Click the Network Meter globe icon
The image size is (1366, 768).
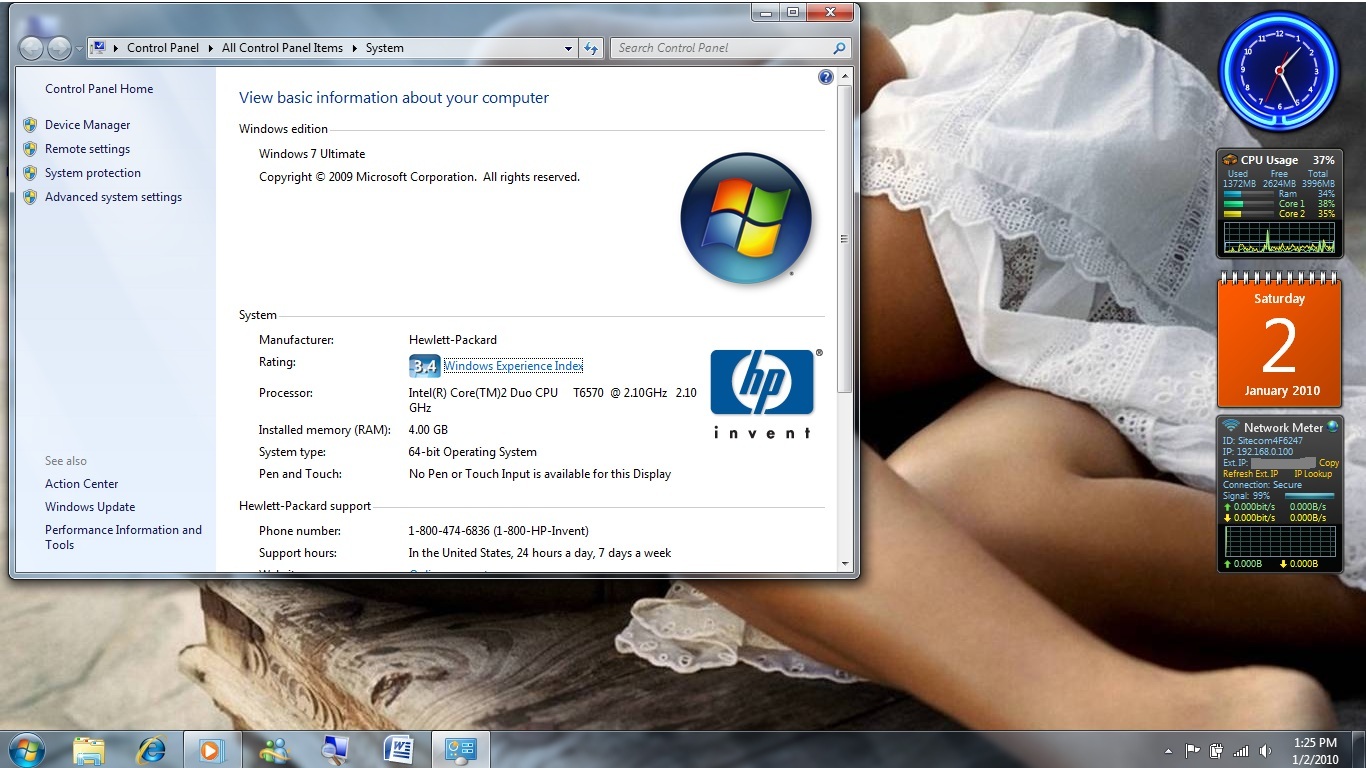click(x=1332, y=427)
